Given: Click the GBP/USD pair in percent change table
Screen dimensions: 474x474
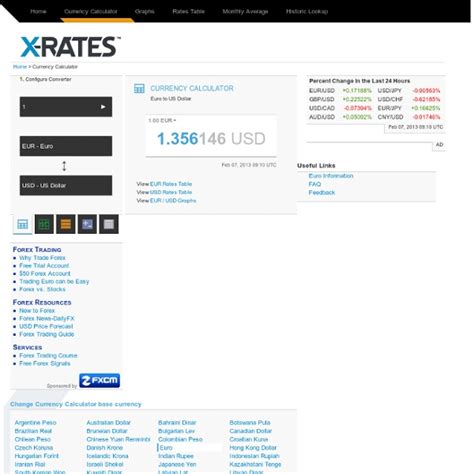Looking at the screenshot, I should (321, 99).
